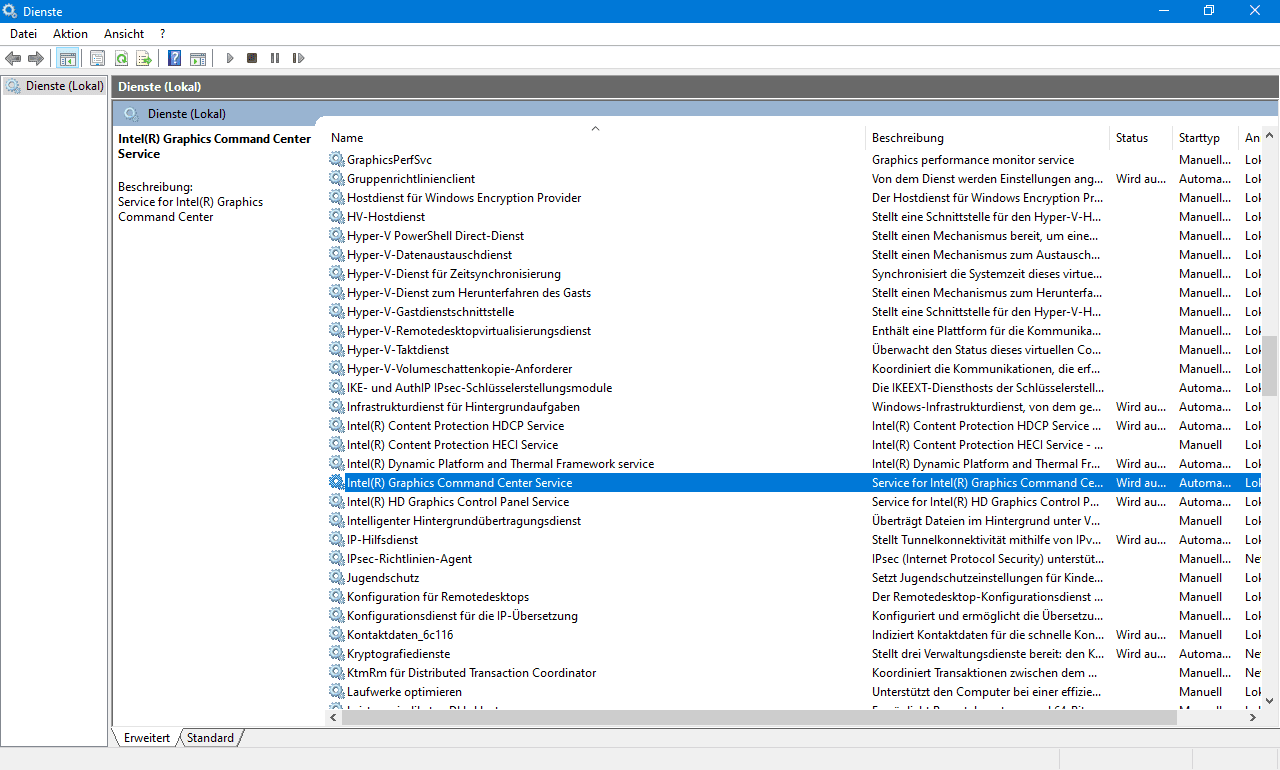Screen dimensions: 1280x770
Task: Click the gear icon of IPsec-Richtlinien-Agent
Action: click(337, 559)
